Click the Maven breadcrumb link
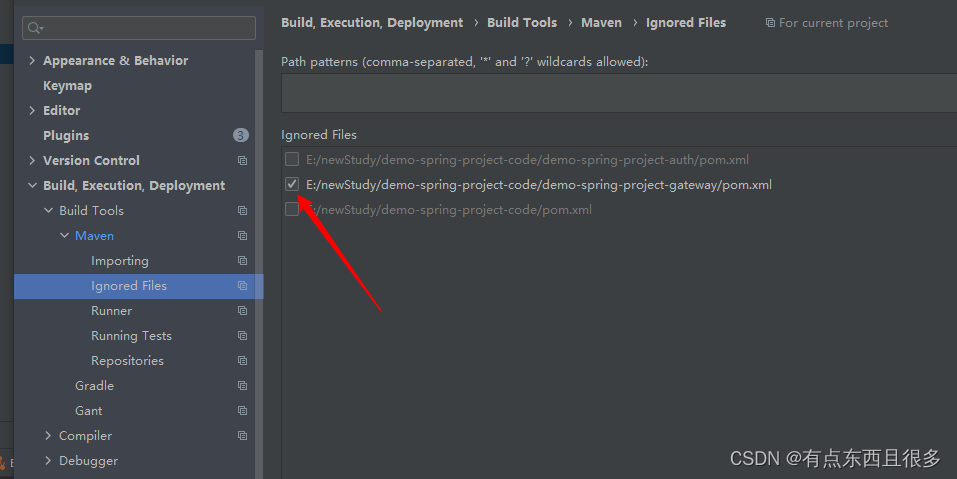 point(601,23)
